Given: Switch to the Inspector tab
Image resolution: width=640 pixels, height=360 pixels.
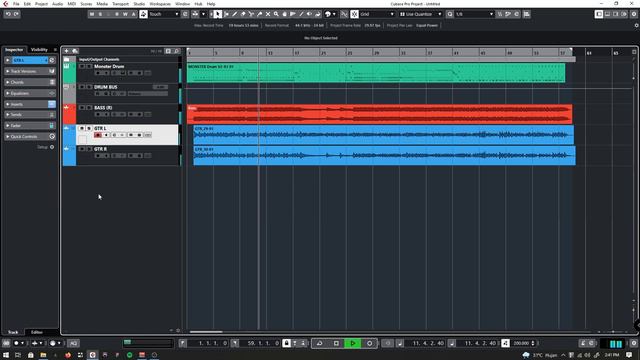Looking at the screenshot, I should pyautogui.click(x=14, y=49).
